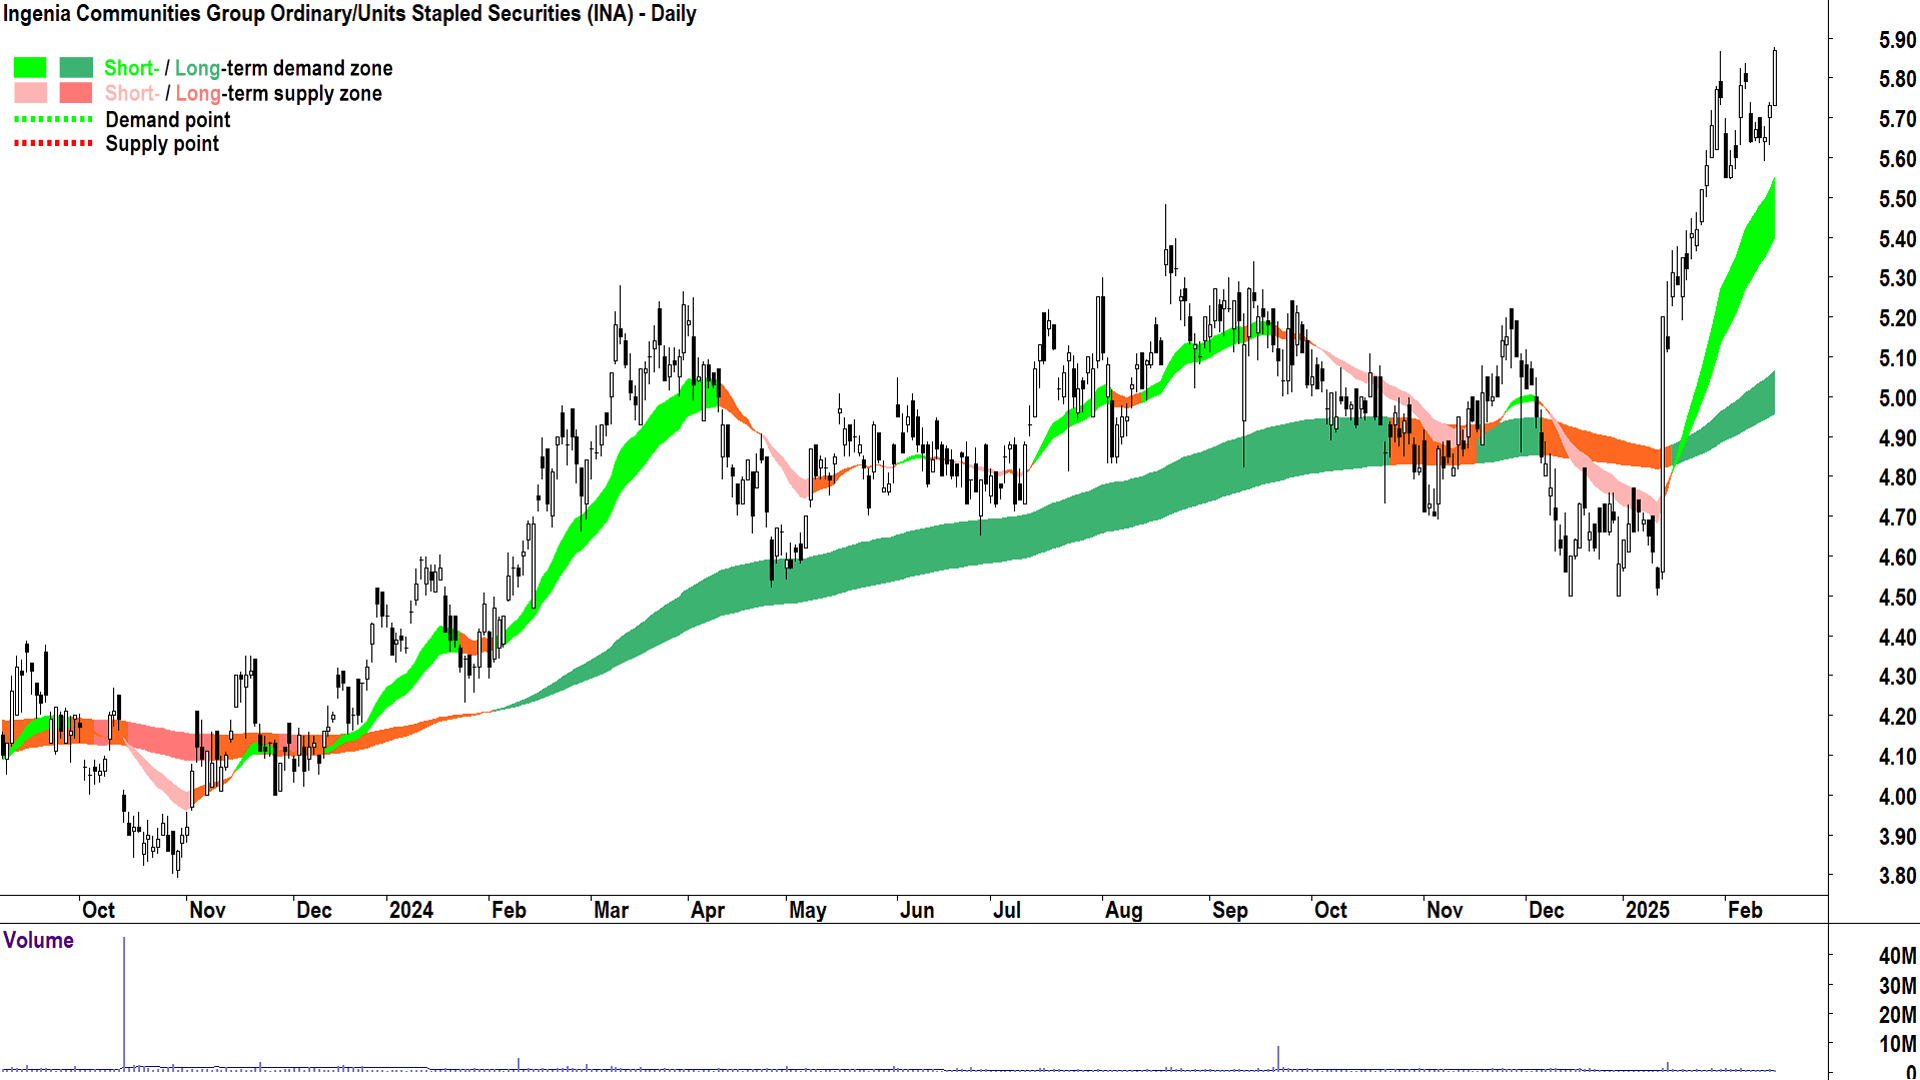Click the 40M volume axis label
The height and width of the screenshot is (1080, 1920).
pos(1897,957)
